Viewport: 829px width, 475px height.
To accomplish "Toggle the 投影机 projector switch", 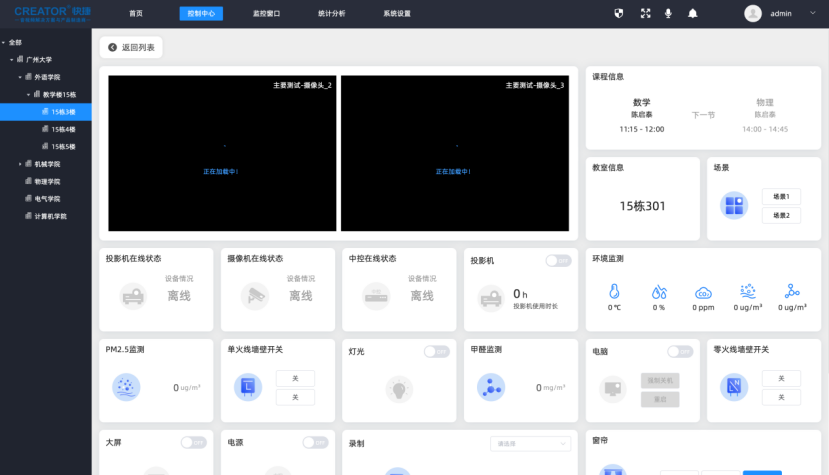I will [558, 260].
